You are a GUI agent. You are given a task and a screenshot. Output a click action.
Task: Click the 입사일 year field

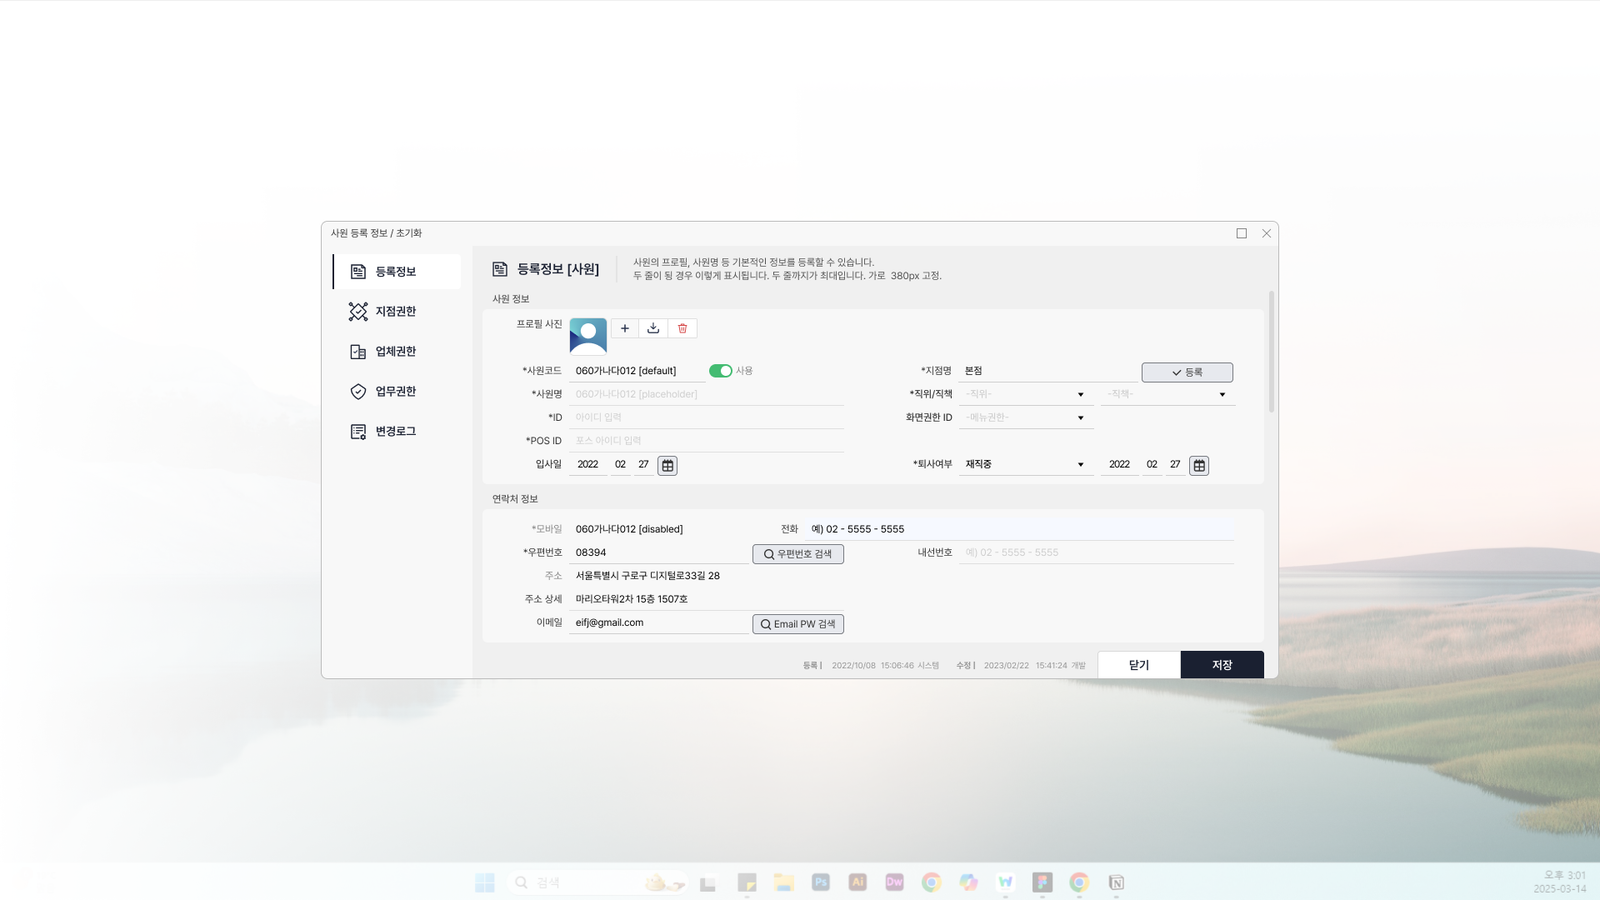click(x=588, y=465)
